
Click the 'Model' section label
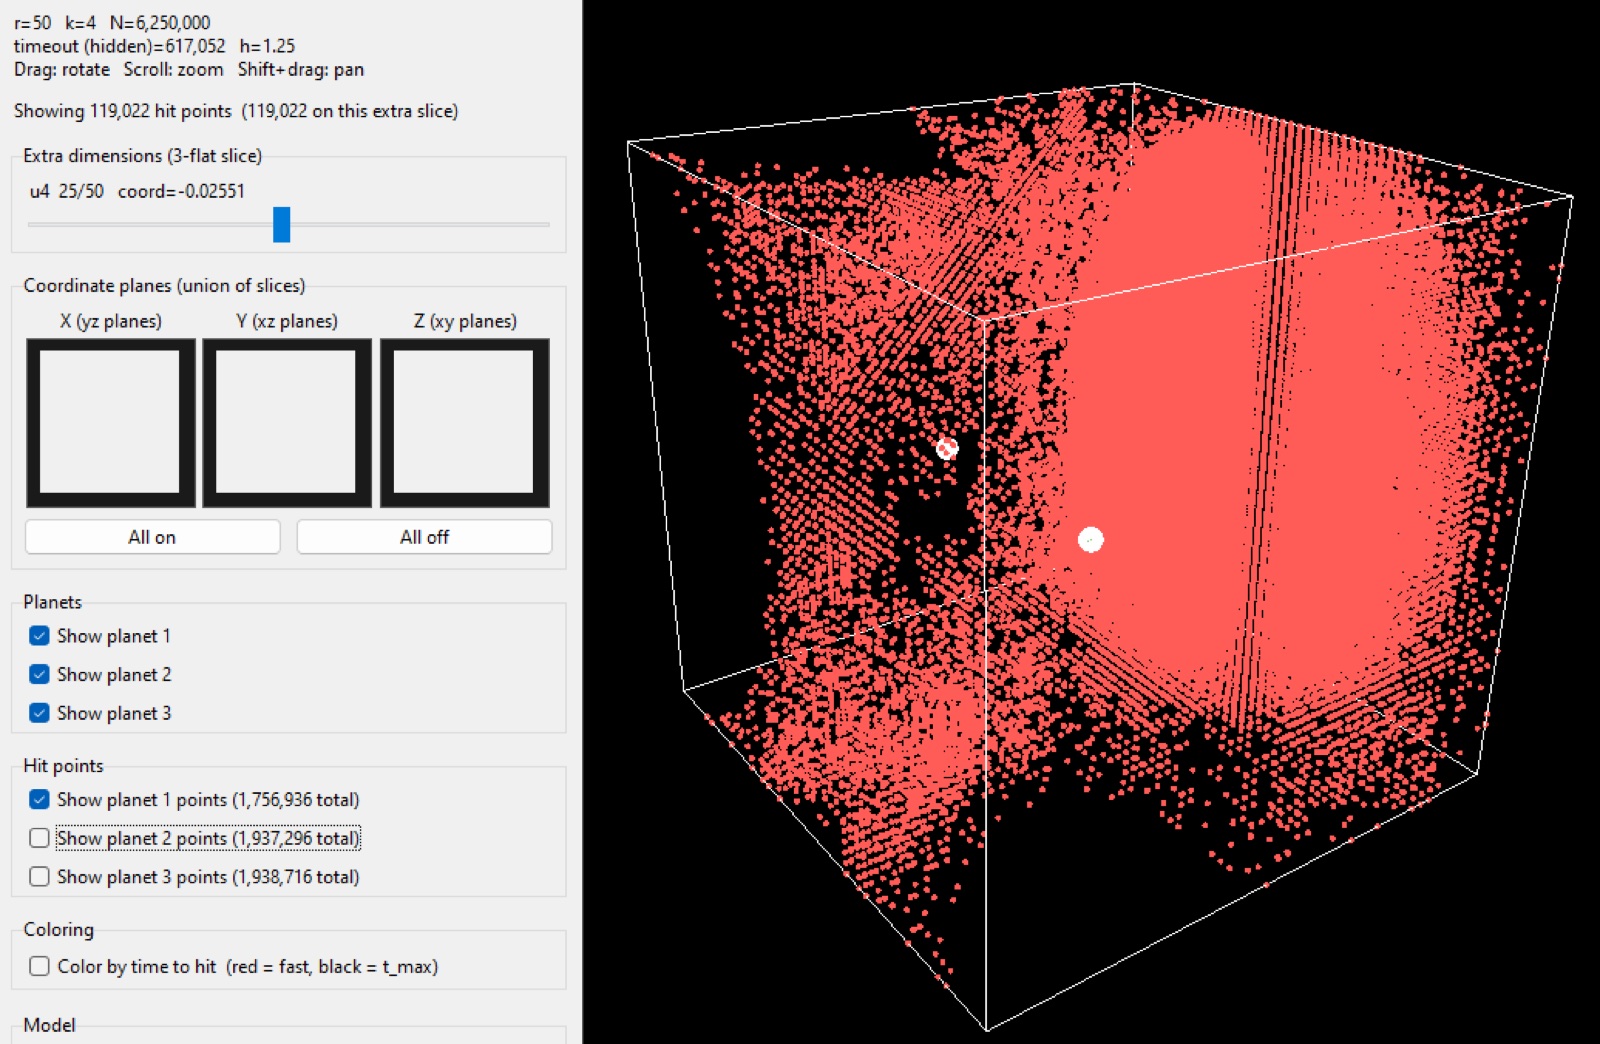point(49,1025)
